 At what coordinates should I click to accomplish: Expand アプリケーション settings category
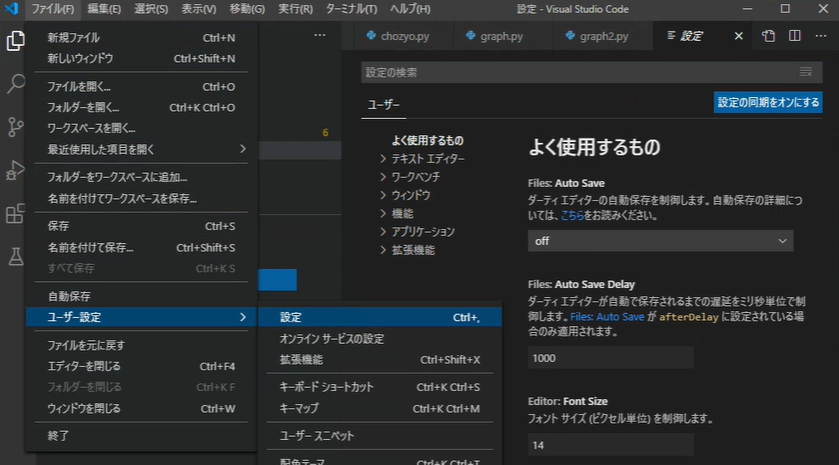417,232
